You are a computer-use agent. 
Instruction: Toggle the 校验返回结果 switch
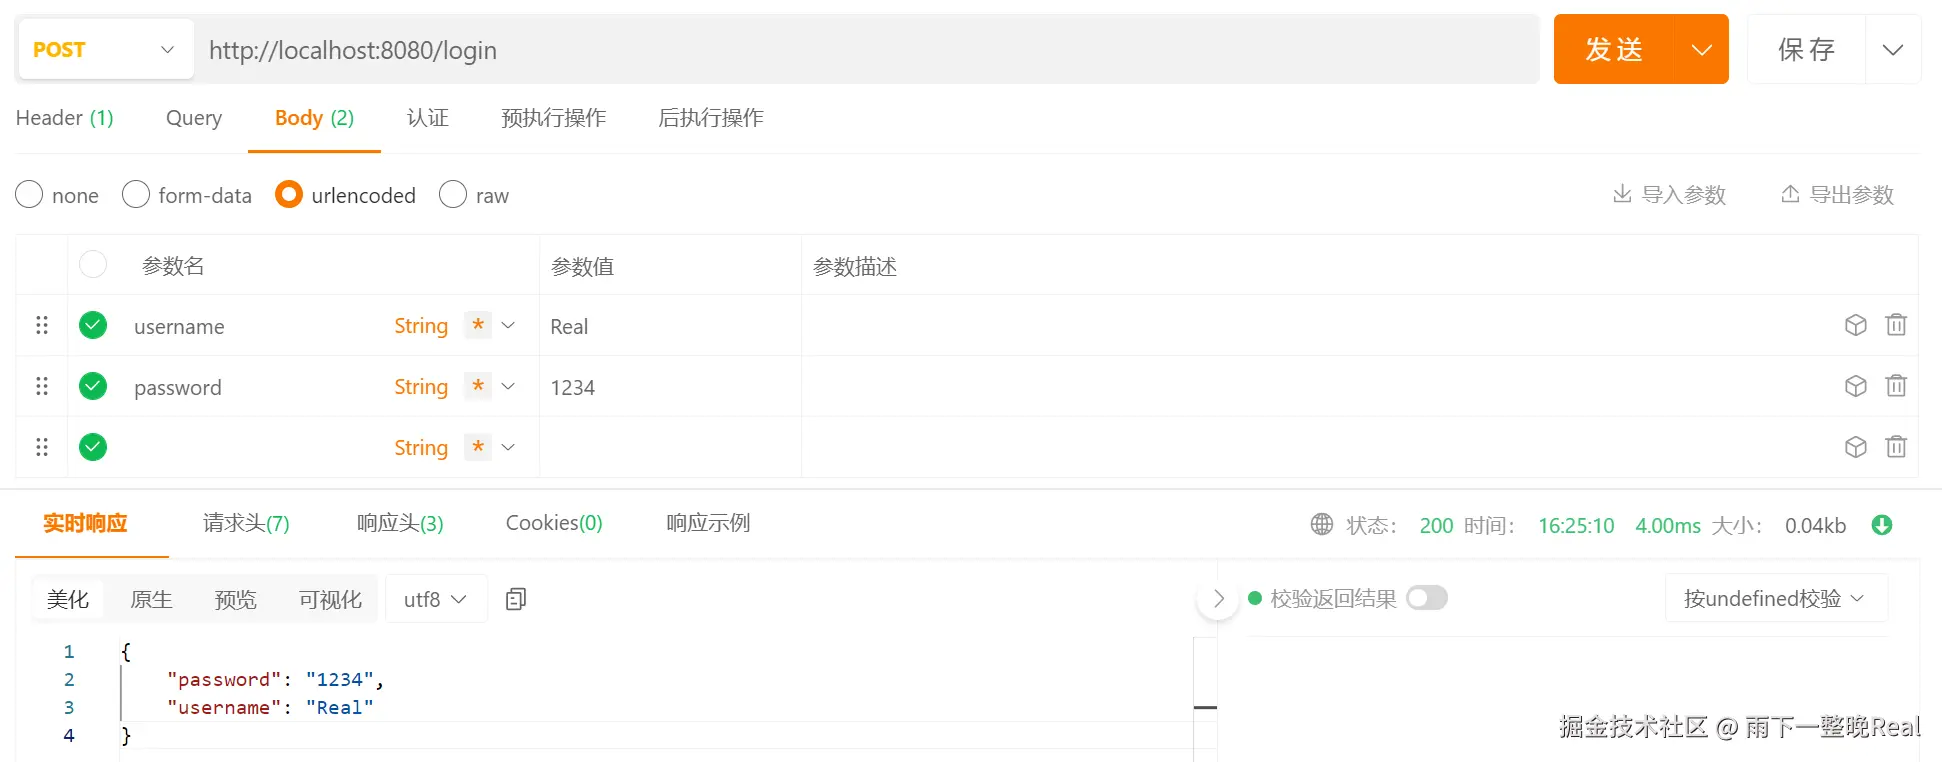[x=1426, y=598]
